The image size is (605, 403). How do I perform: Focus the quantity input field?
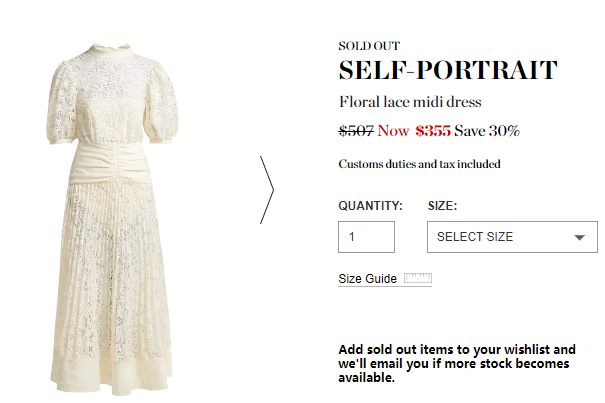click(x=367, y=237)
